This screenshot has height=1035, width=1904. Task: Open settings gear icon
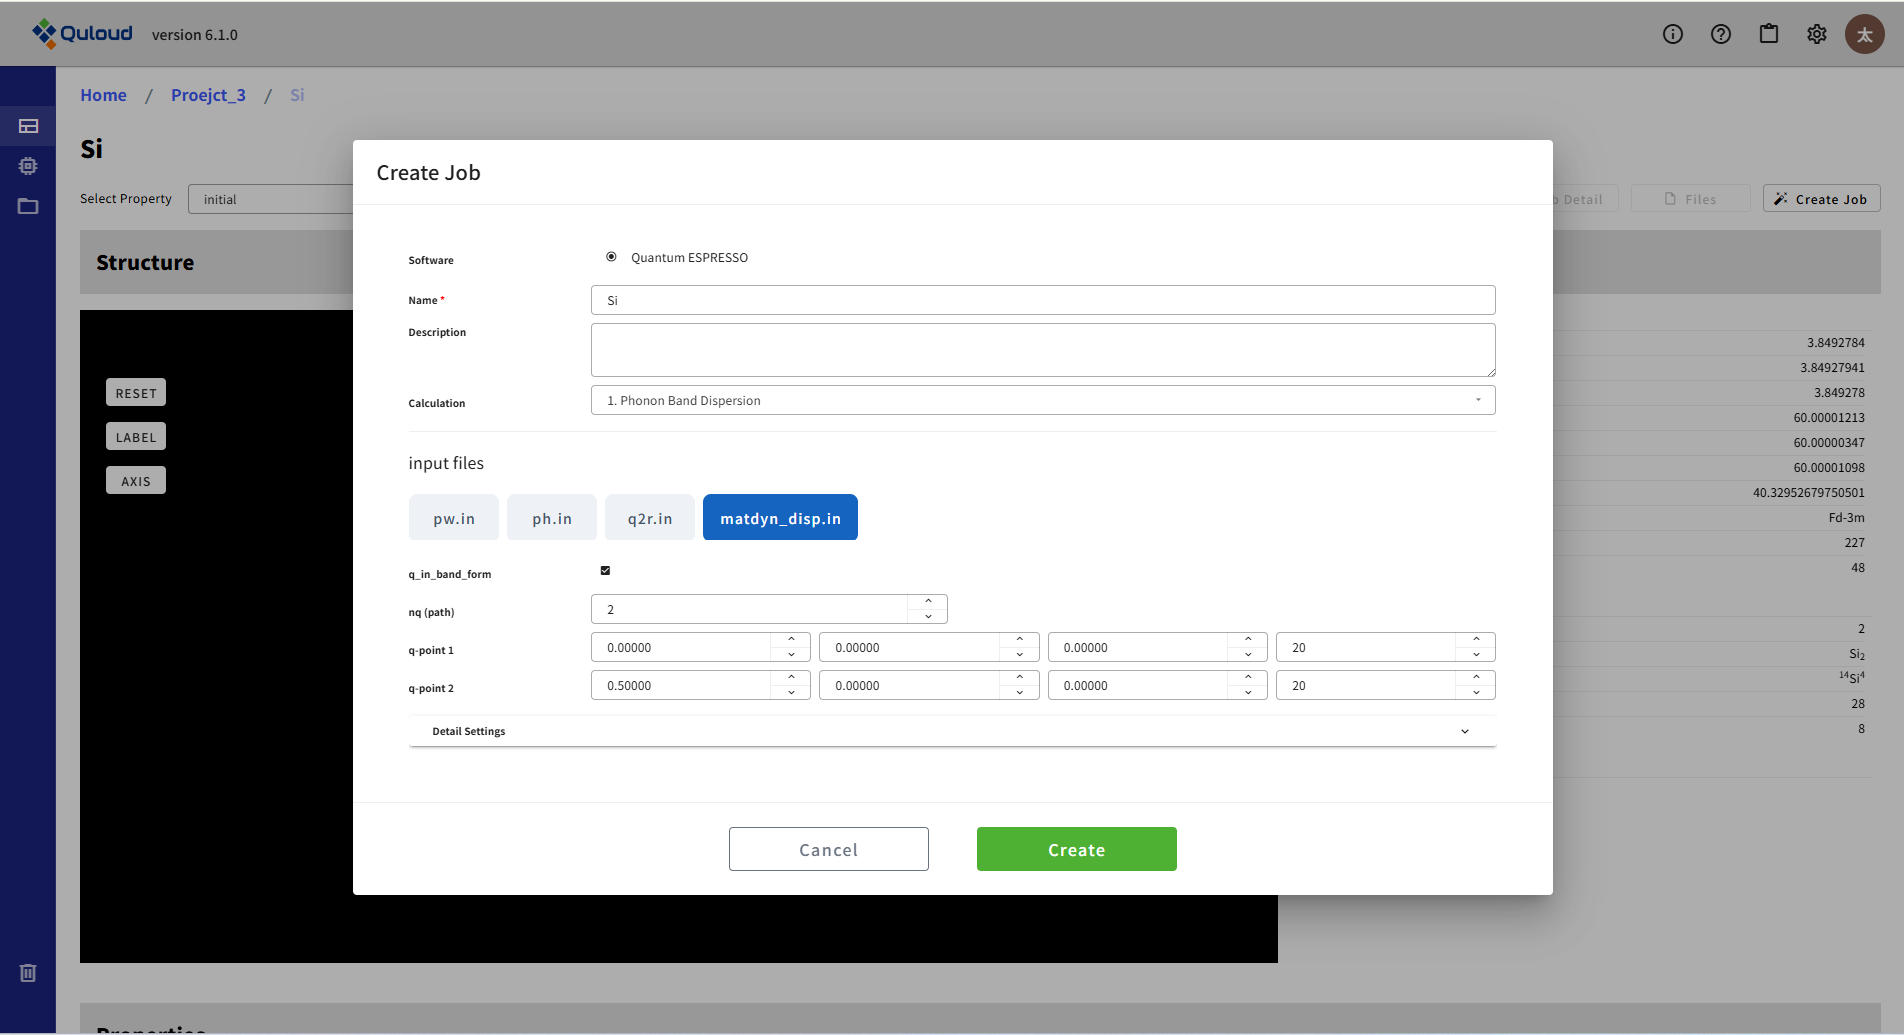[1817, 34]
